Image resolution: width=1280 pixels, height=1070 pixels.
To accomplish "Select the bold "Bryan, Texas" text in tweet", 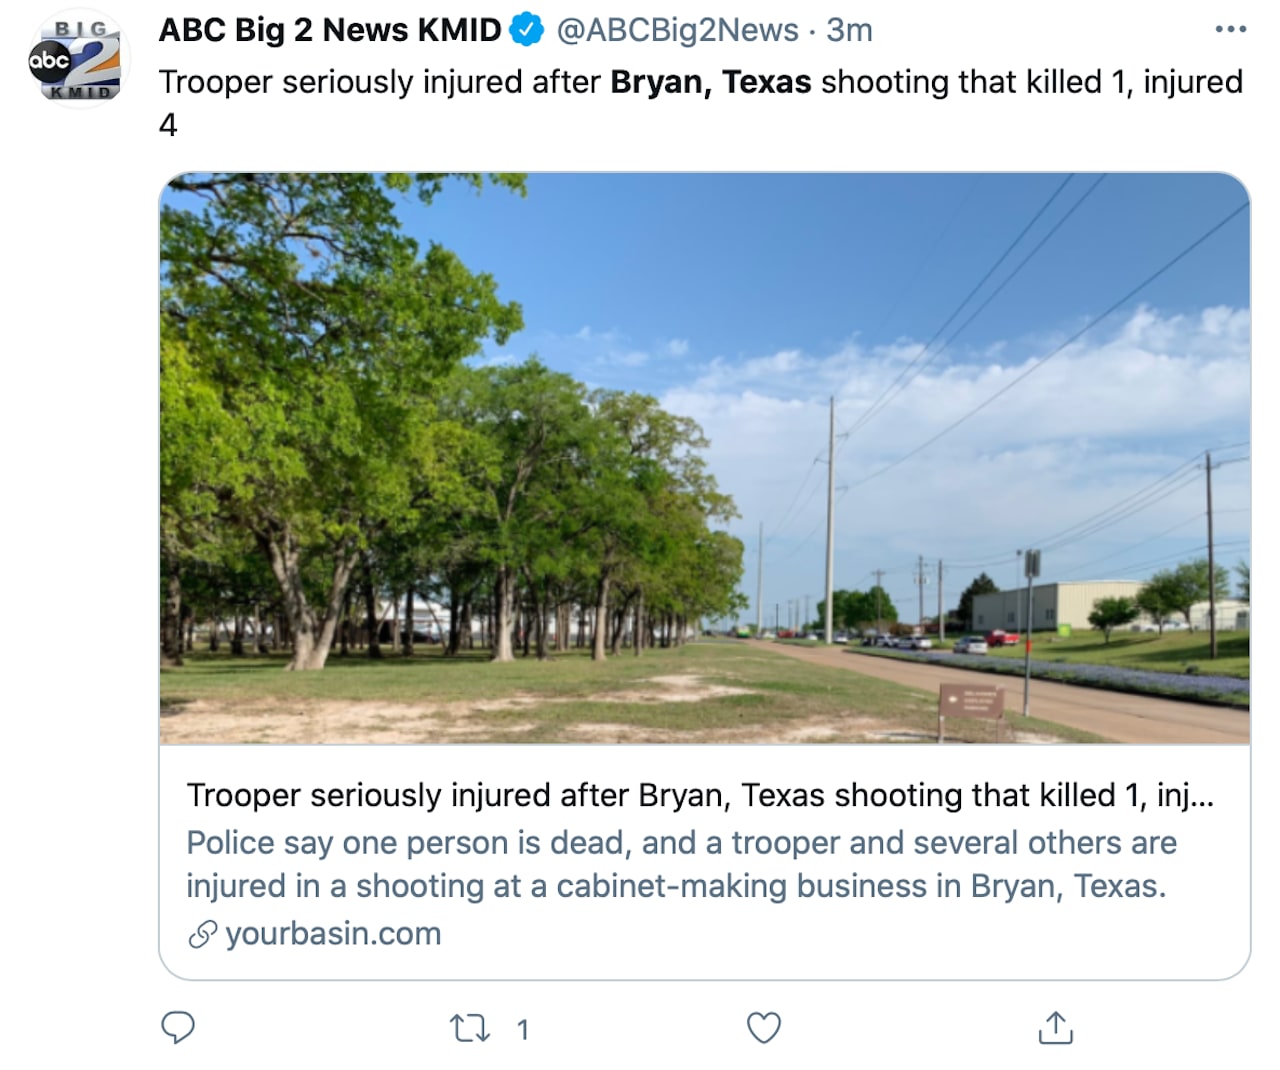I will 710,82.
